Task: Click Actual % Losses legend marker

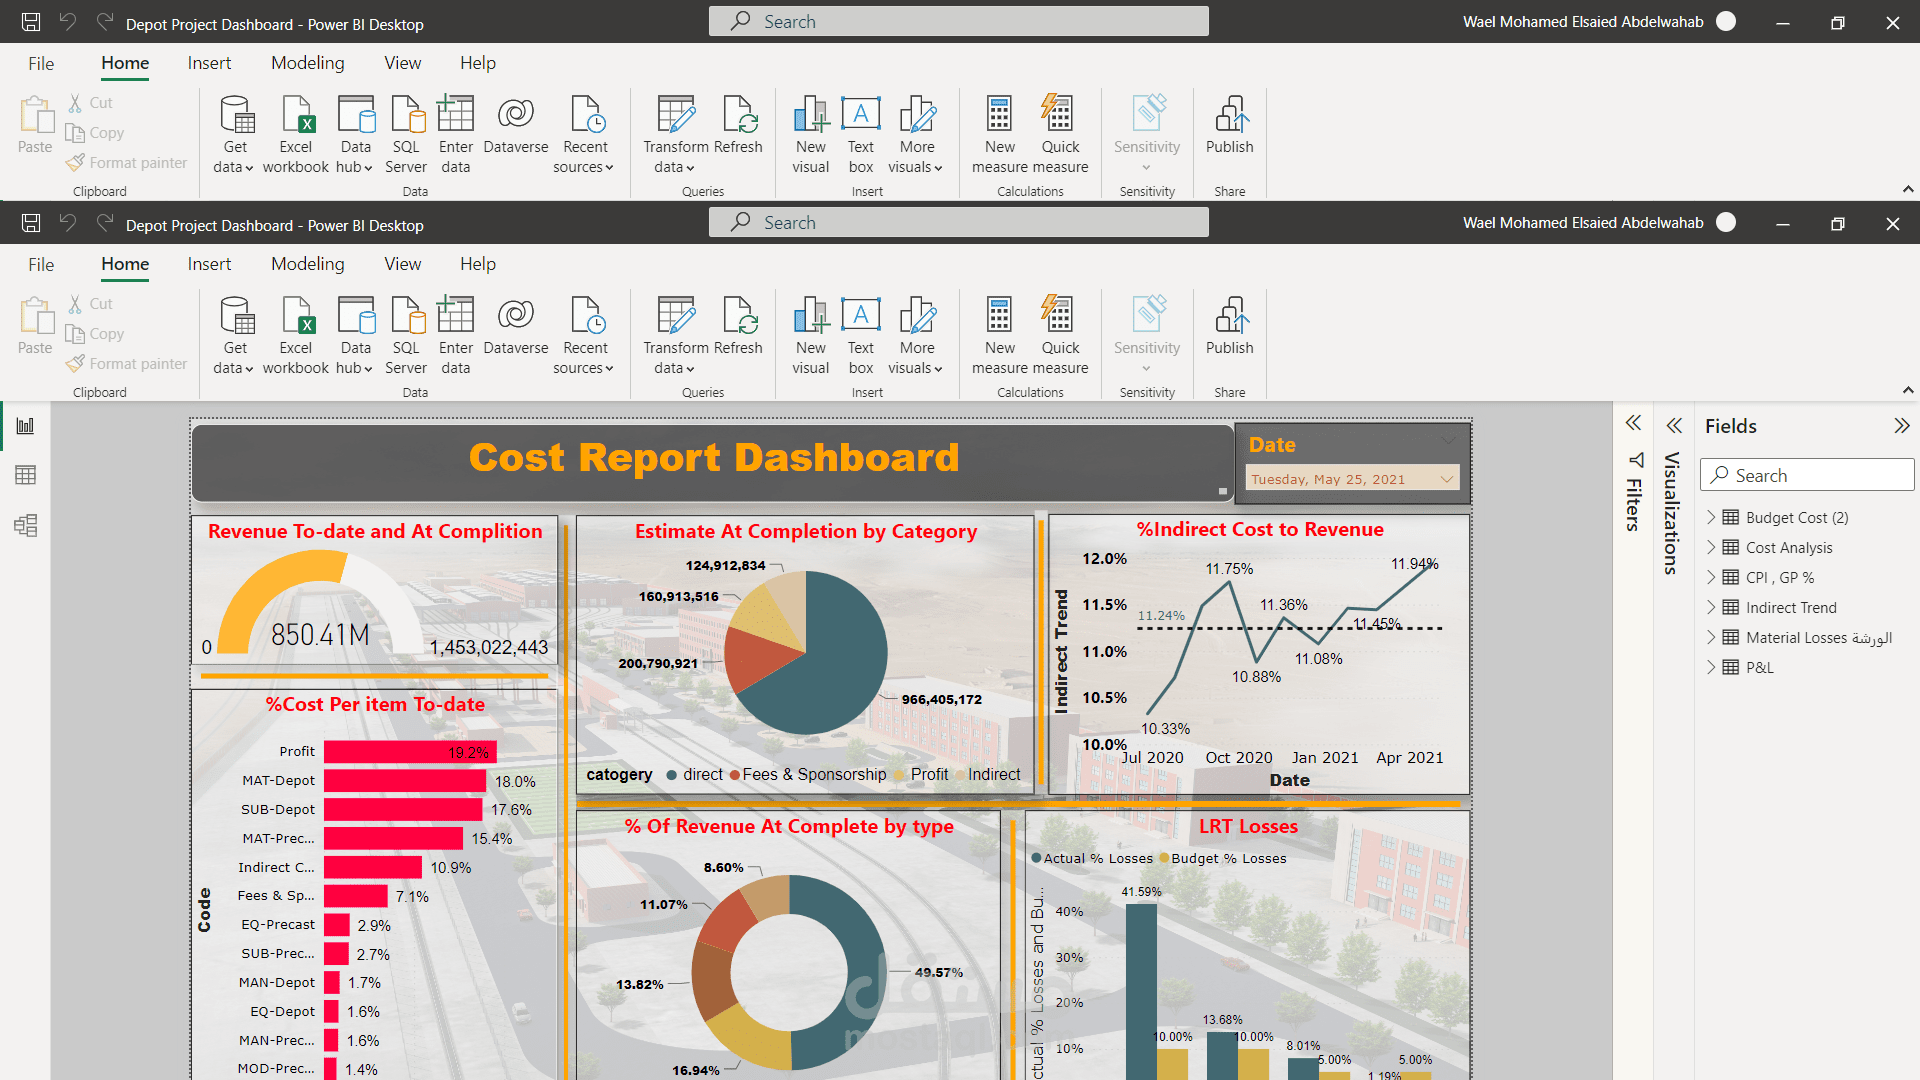Action: 1037,858
